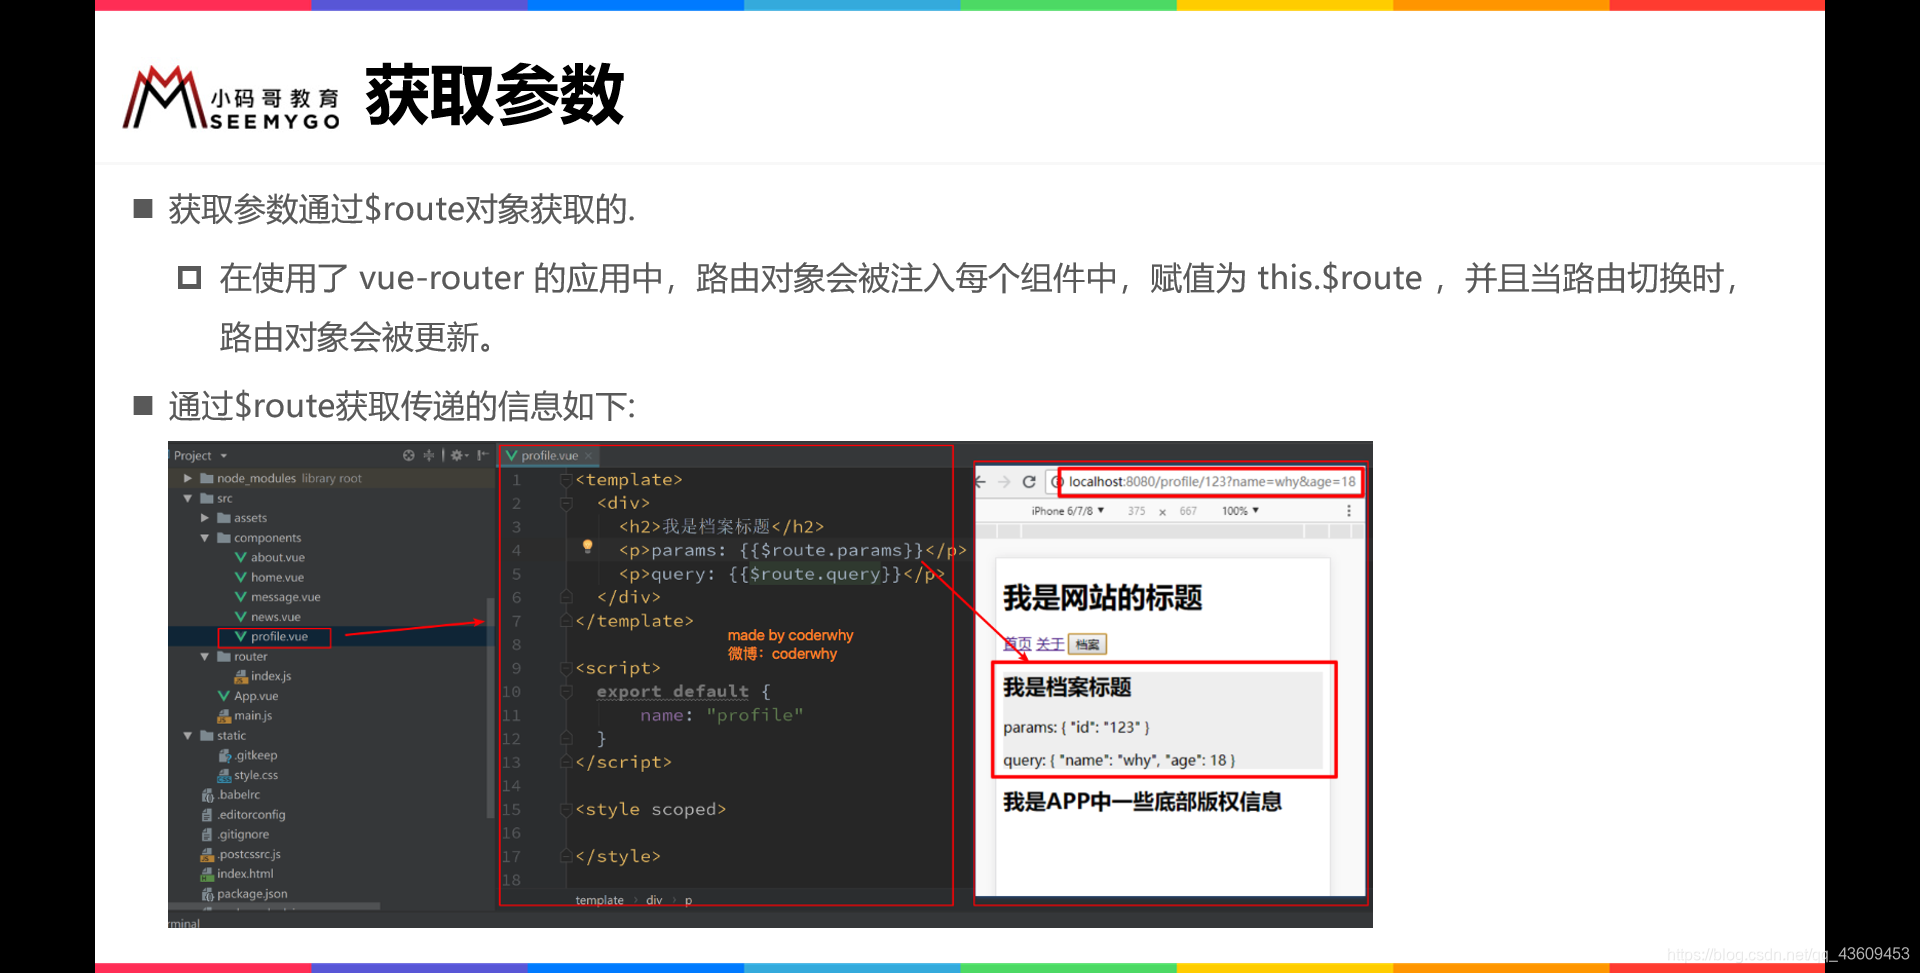Select the profile.vue editor tab
Viewport: 1920px width, 973px height.
549,456
